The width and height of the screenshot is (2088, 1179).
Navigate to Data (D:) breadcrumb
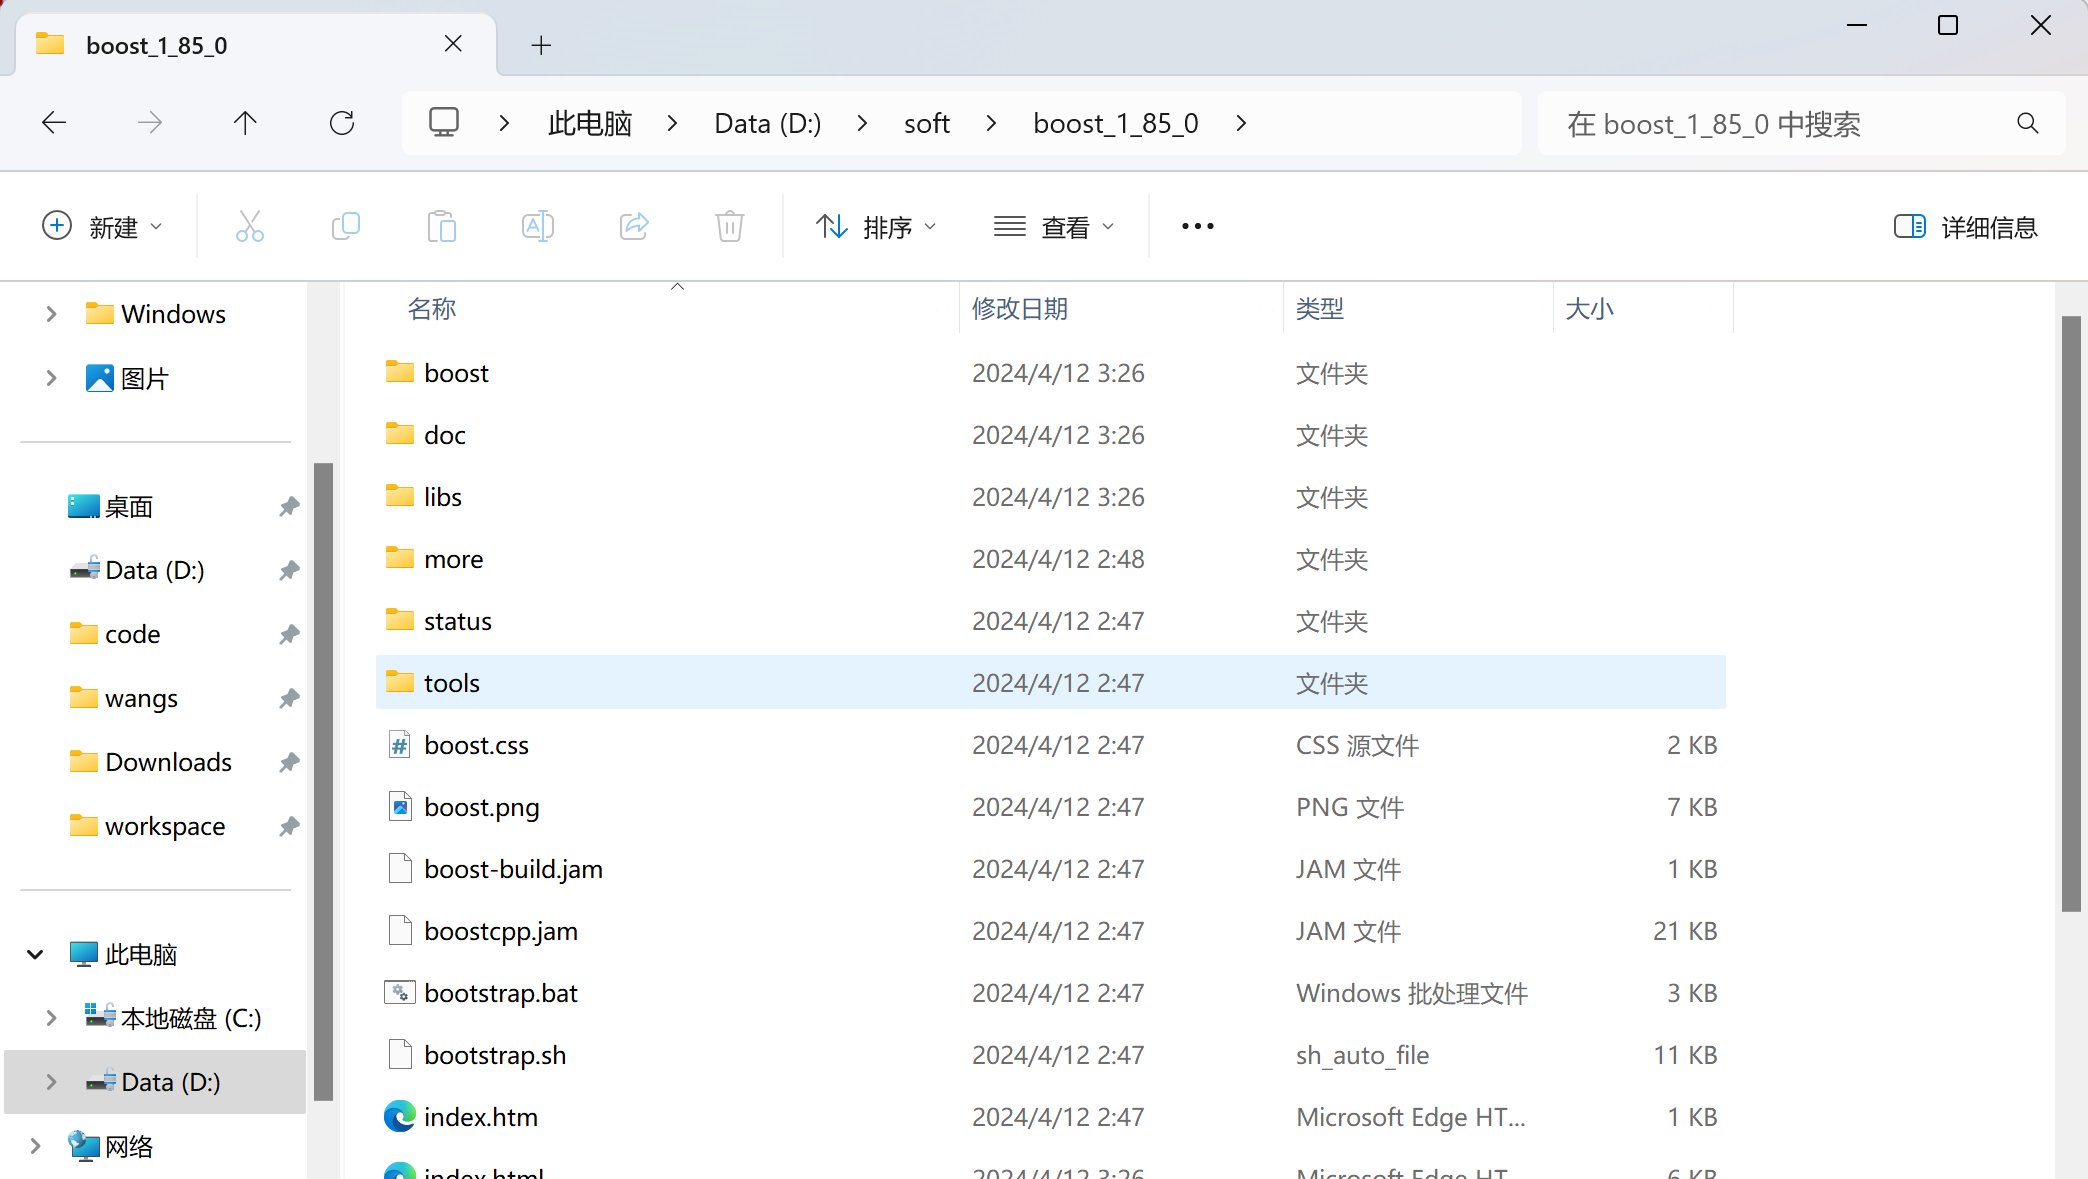click(768, 123)
